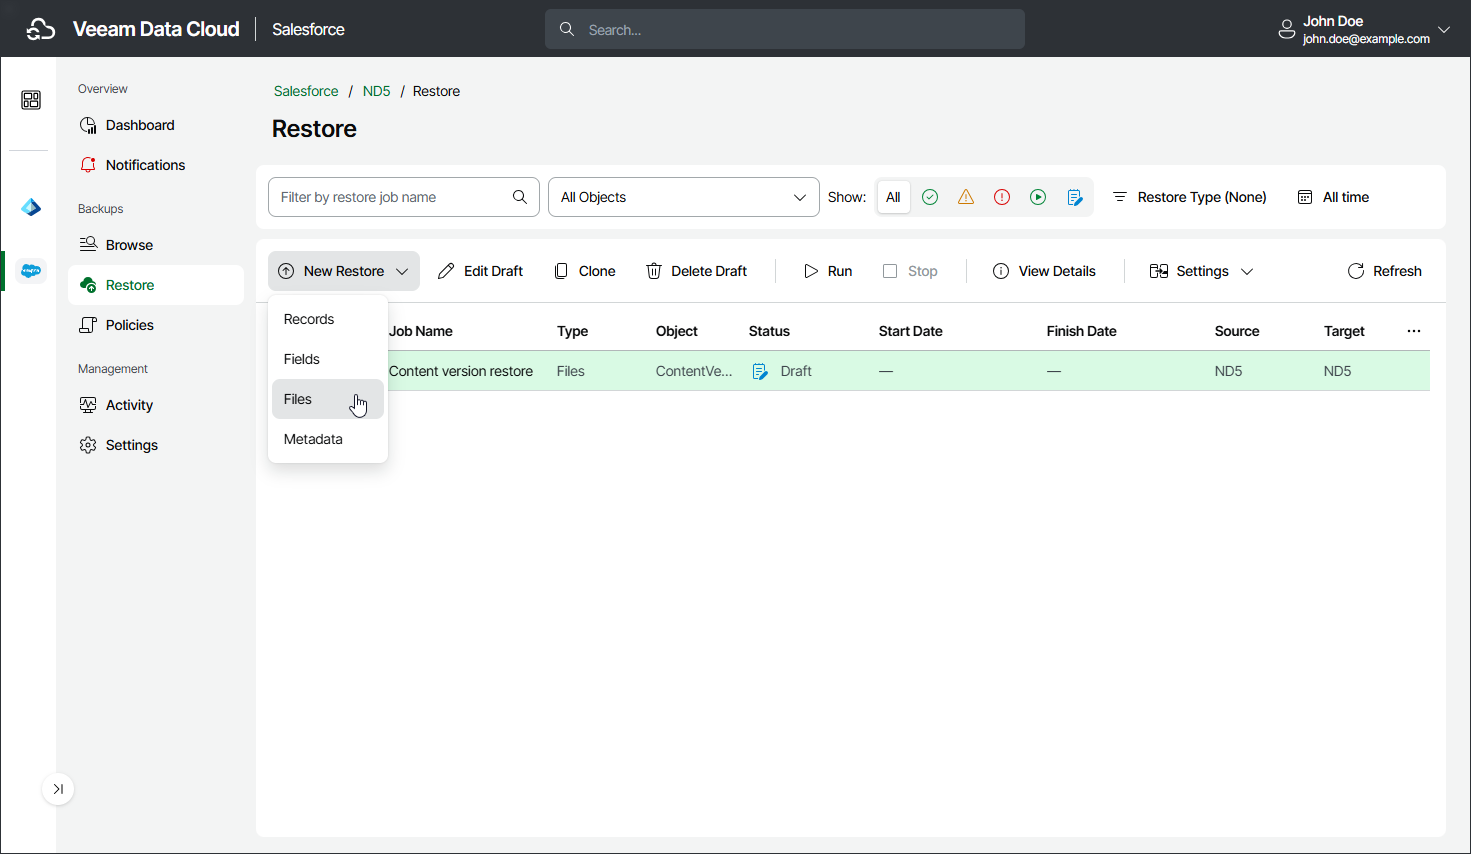
Task: Open Activity under Management
Action: (156, 405)
